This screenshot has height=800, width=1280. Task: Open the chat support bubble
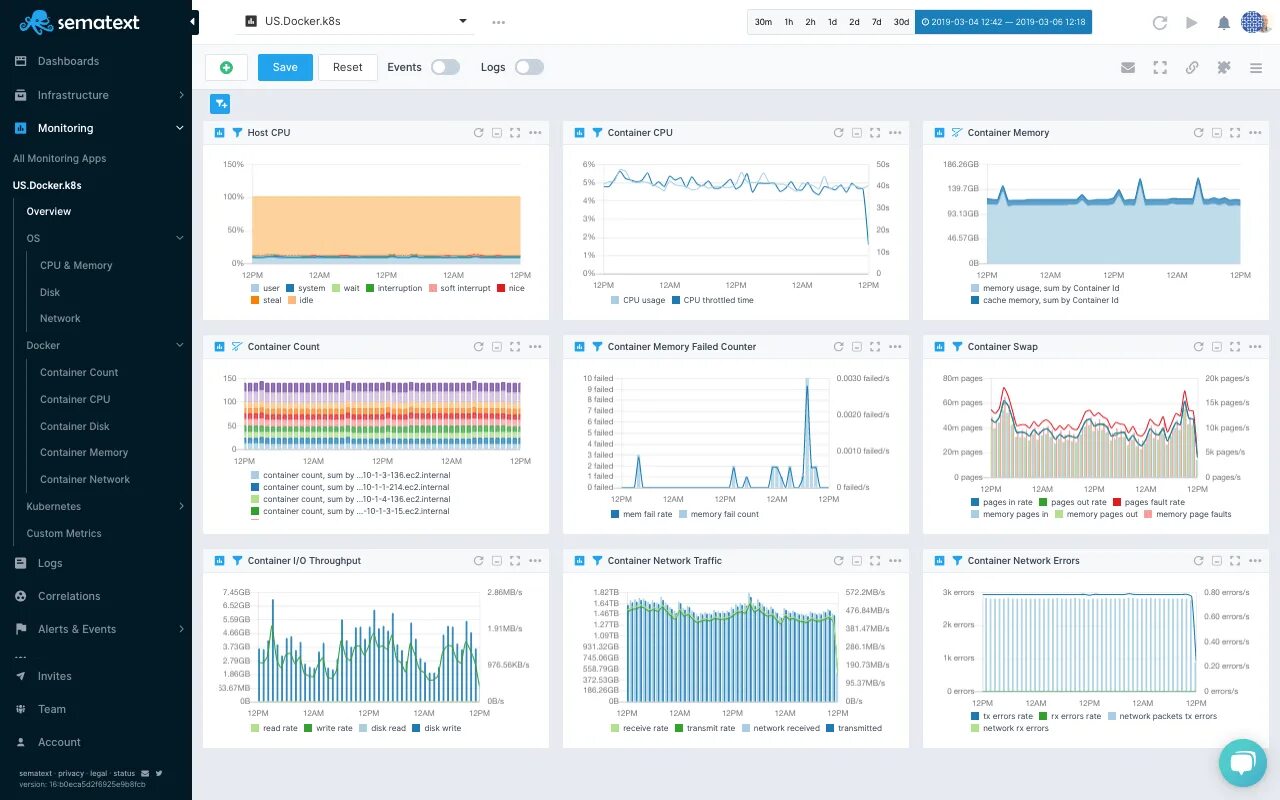(1242, 762)
